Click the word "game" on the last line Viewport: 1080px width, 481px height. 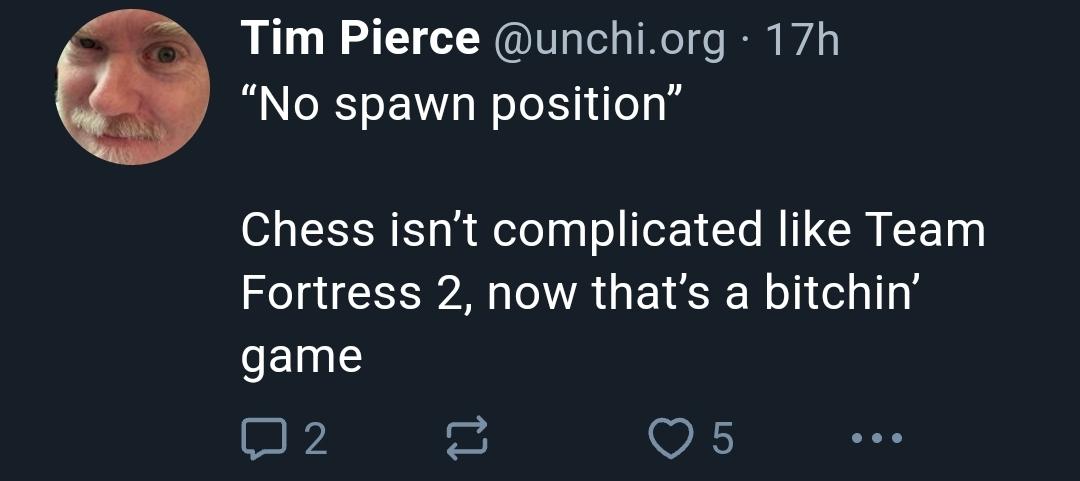pos(301,356)
